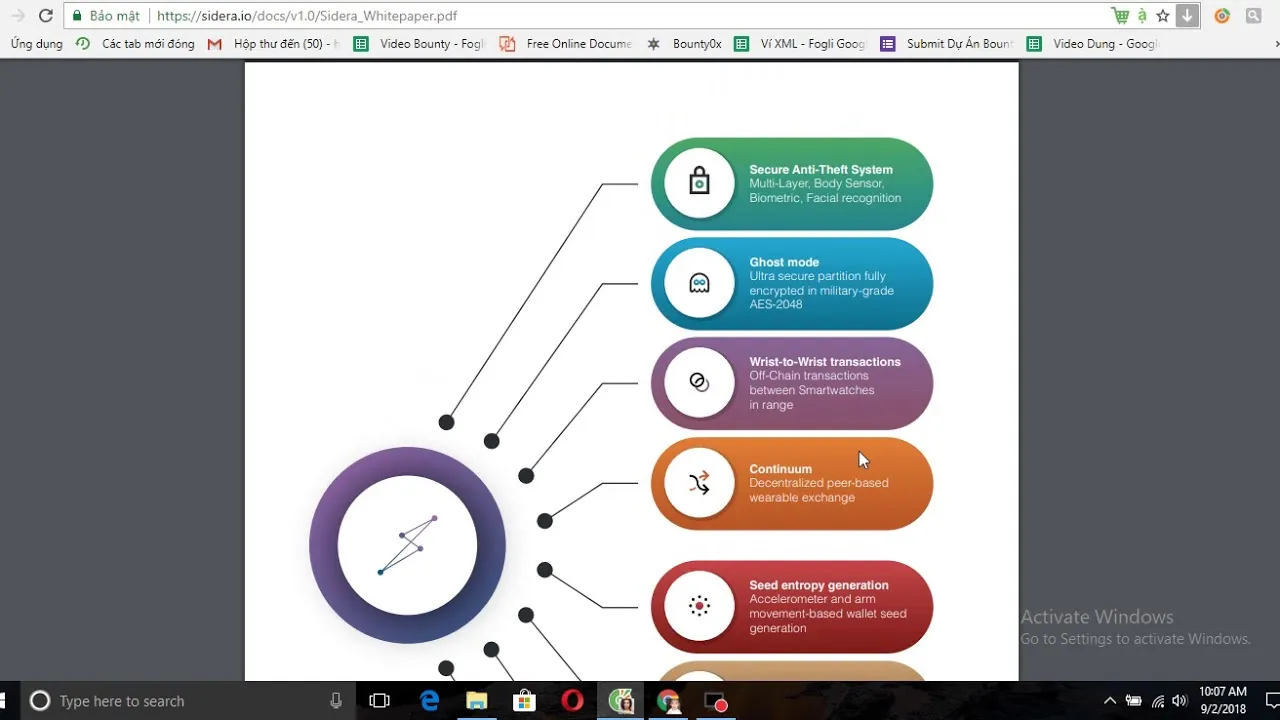Click the green padlock security icon
Screen dimensions: 1280x720
tap(77, 16)
